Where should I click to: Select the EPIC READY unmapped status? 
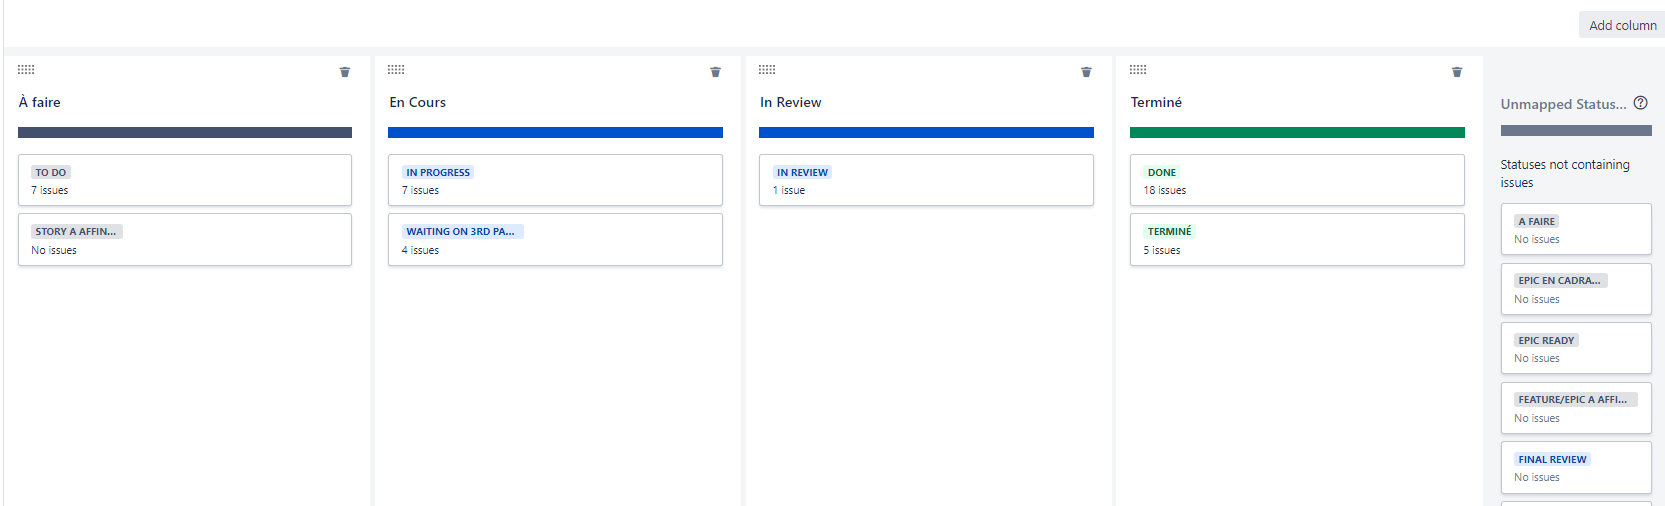tap(1576, 348)
